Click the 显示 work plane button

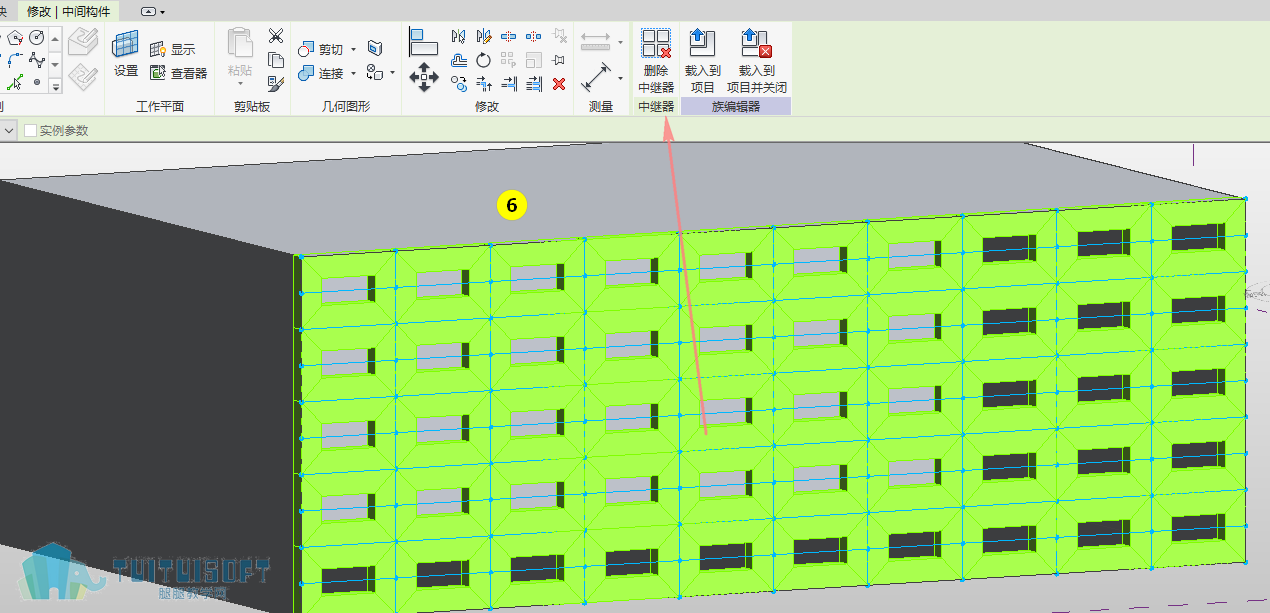pyautogui.click(x=173, y=49)
